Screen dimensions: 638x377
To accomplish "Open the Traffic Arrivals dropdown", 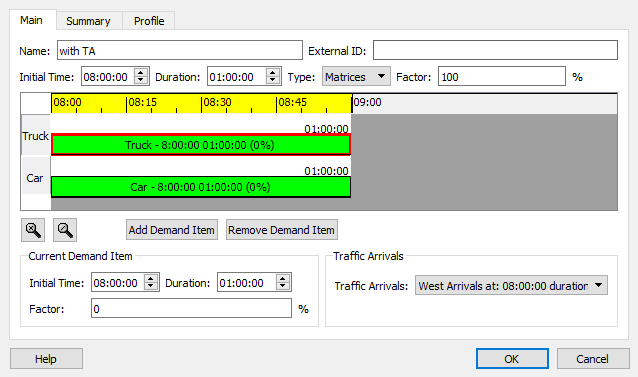I will pyautogui.click(x=511, y=285).
